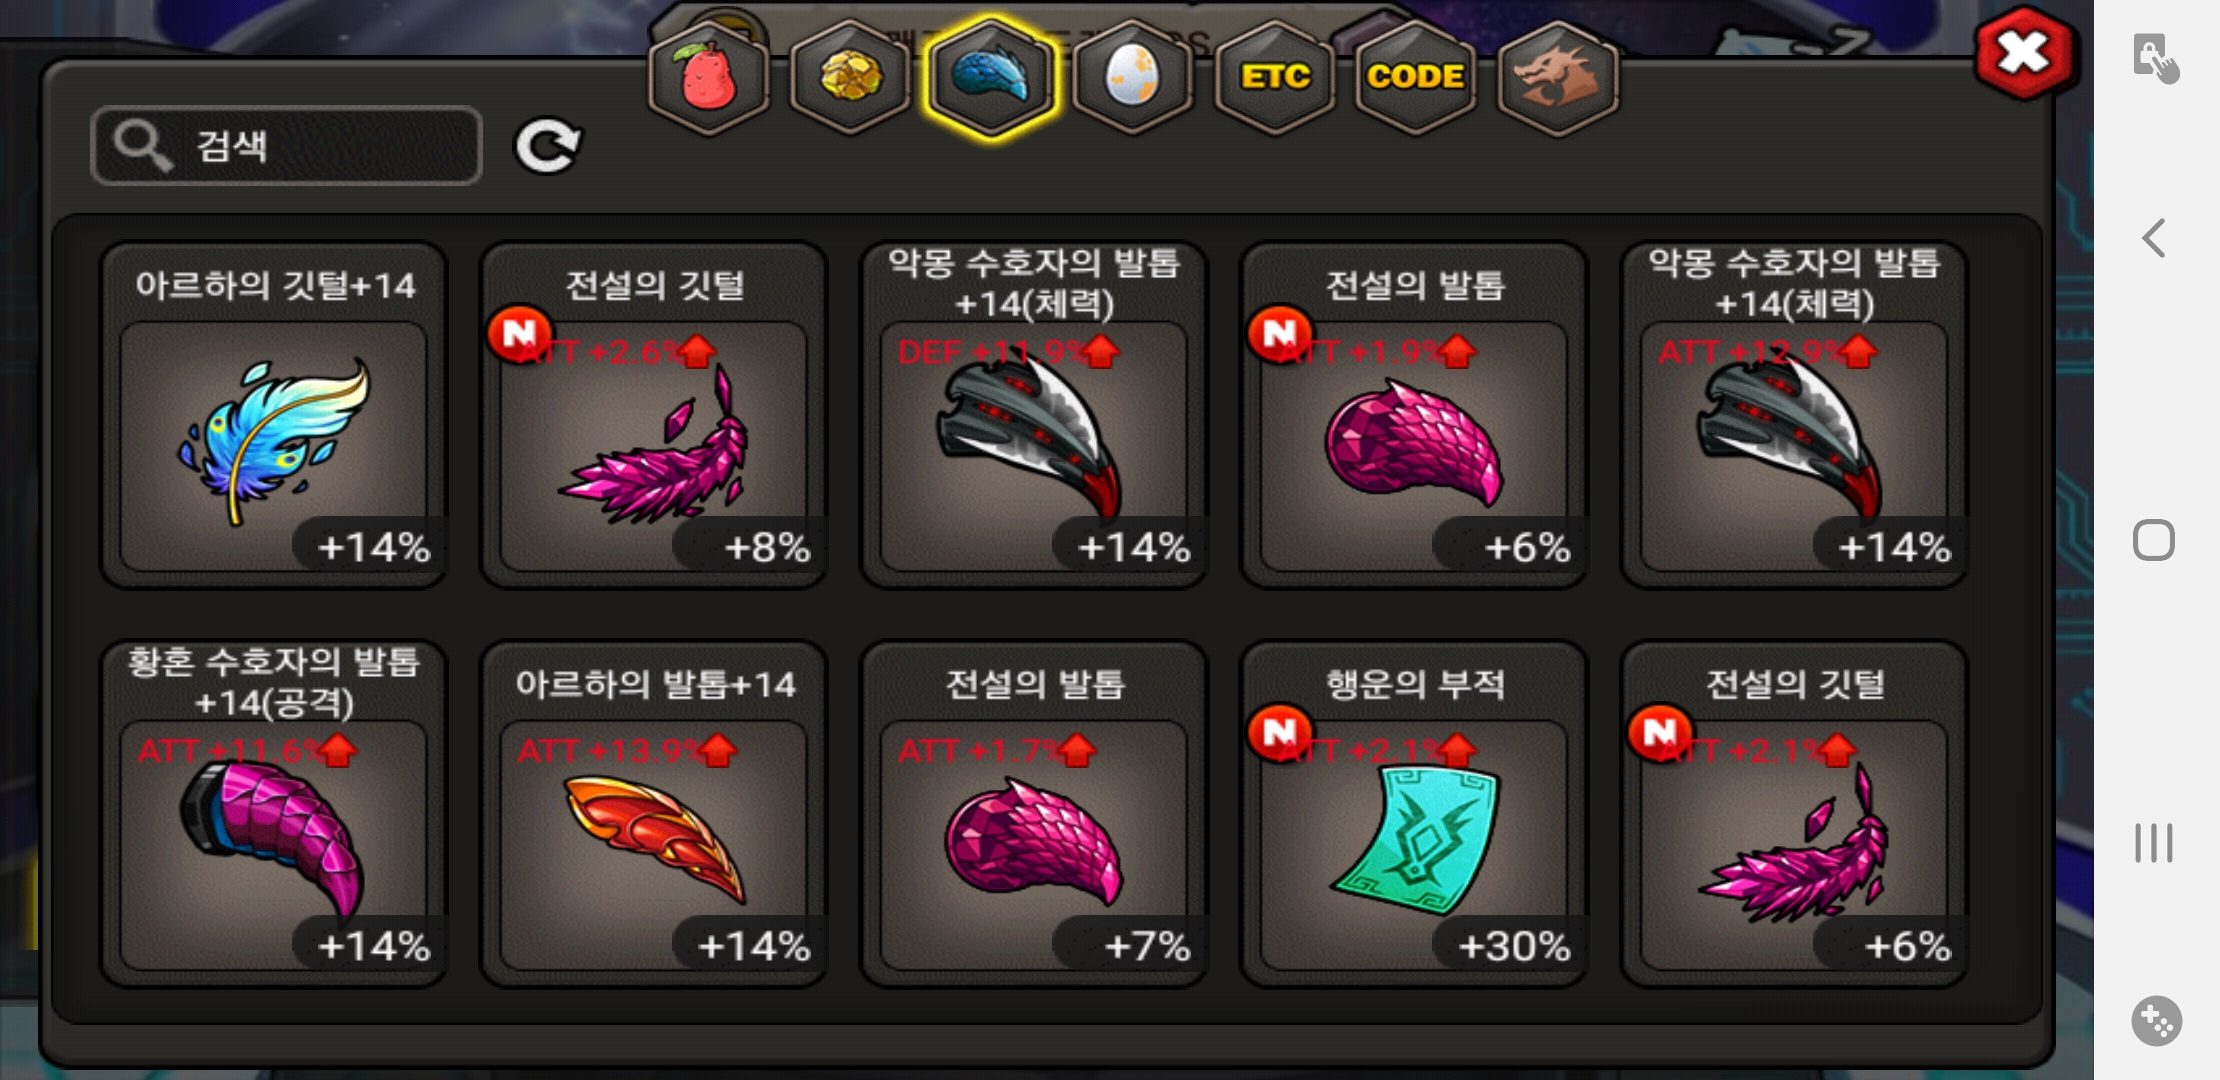Open the ETC items tab

[x=1274, y=78]
